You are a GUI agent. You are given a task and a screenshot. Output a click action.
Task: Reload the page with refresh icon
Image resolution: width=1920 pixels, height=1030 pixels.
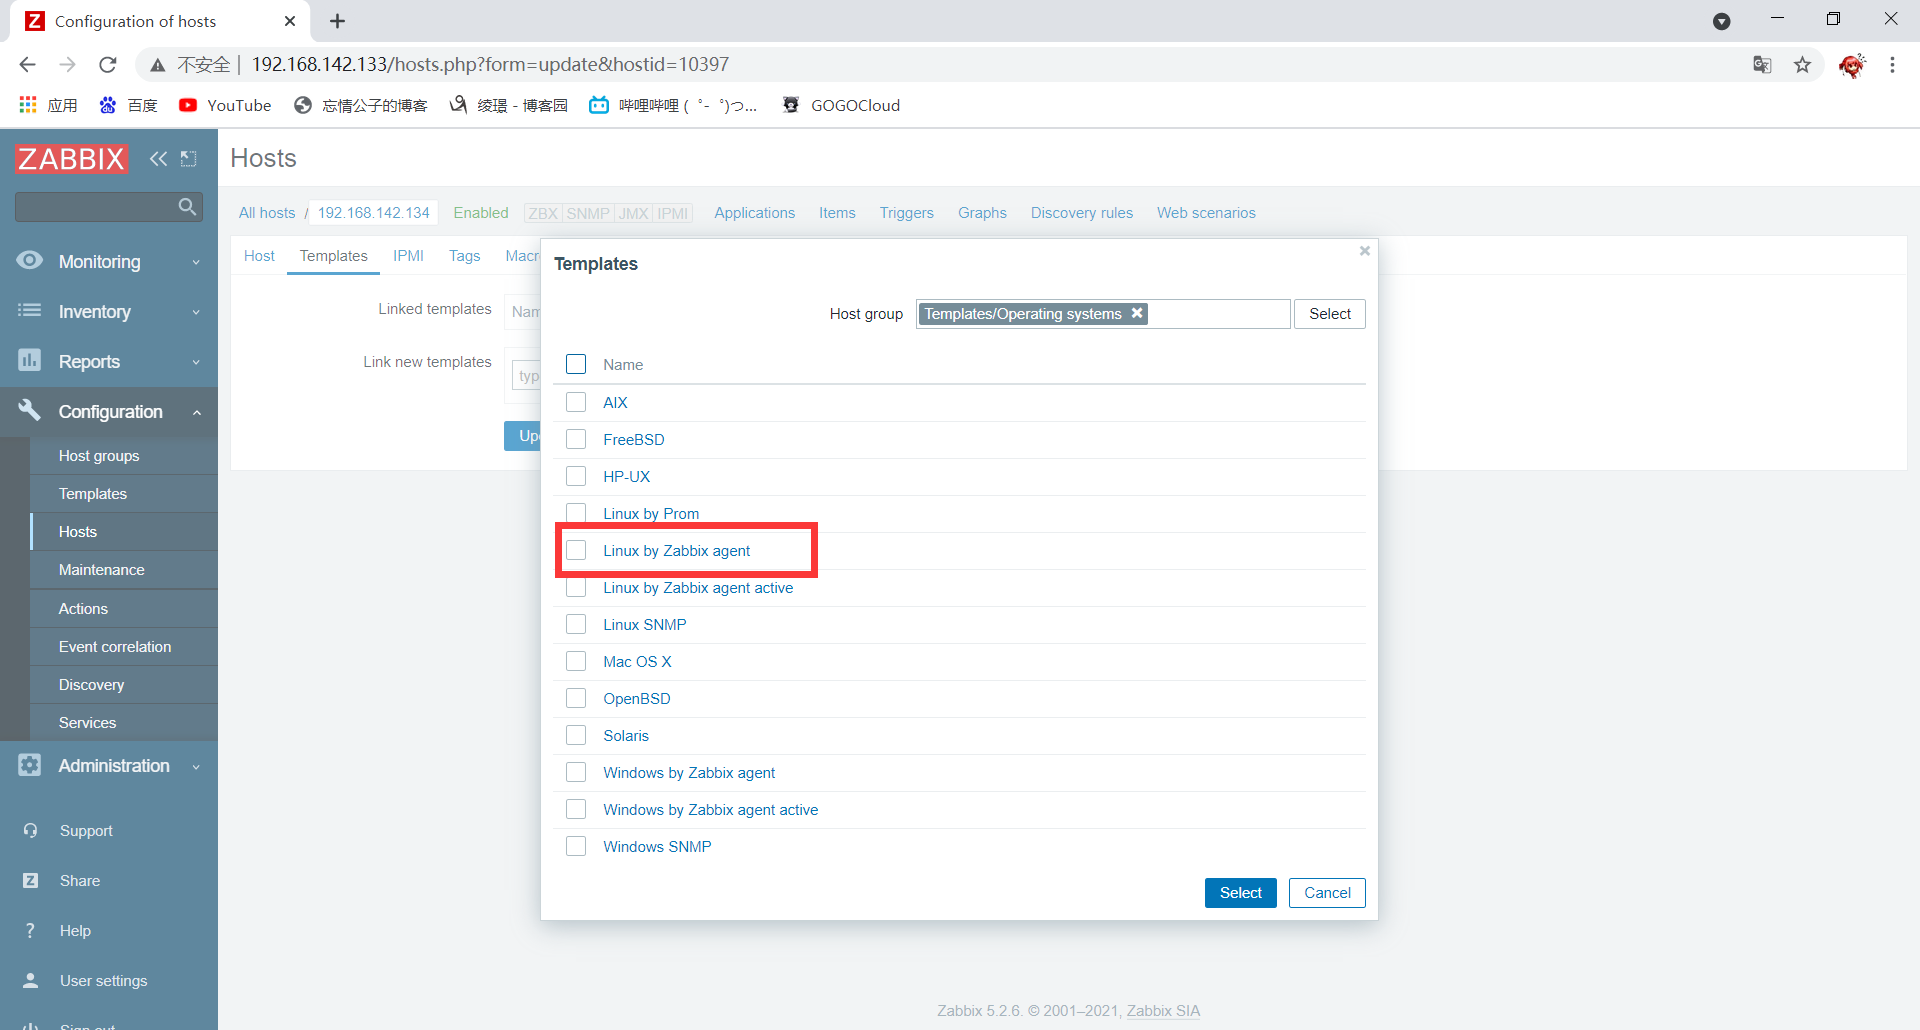(x=108, y=65)
